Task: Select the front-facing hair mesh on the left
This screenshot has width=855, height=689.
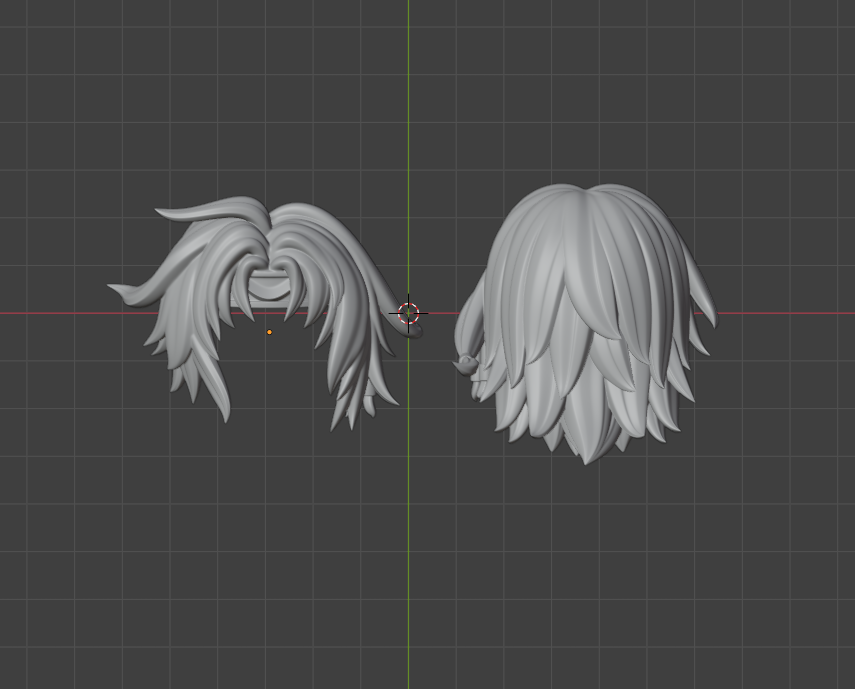Action: pyautogui.click(x=200, y=300)
